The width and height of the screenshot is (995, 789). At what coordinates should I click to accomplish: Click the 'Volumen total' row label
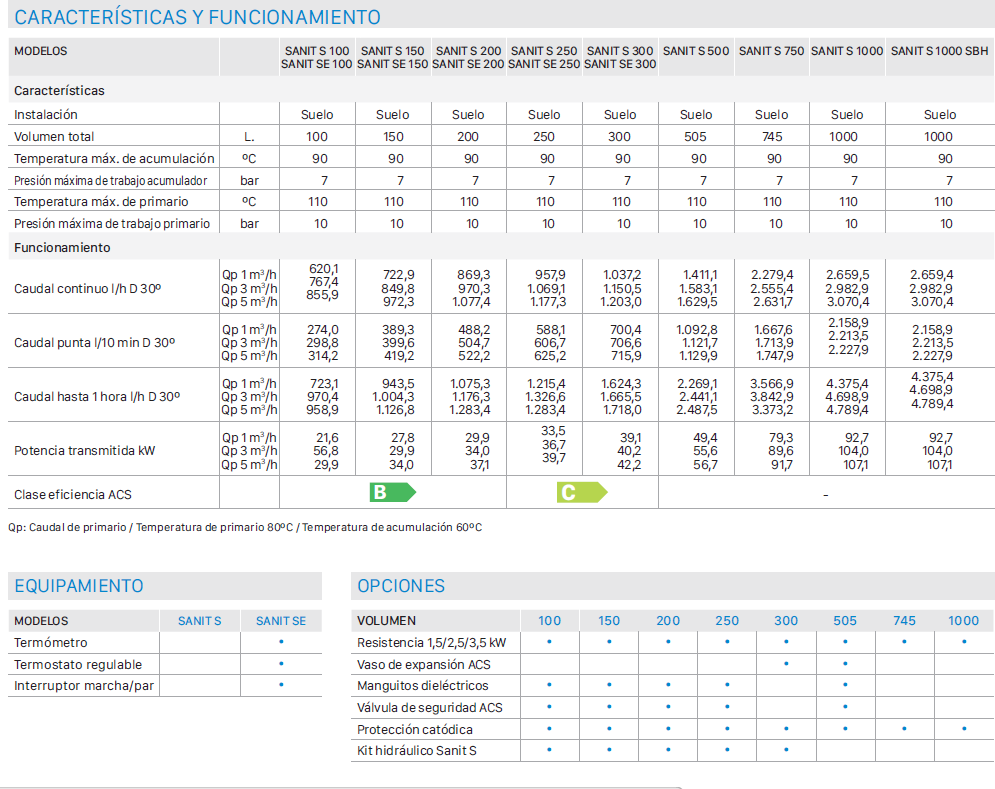pyautogui.click(x=54, y=136)
